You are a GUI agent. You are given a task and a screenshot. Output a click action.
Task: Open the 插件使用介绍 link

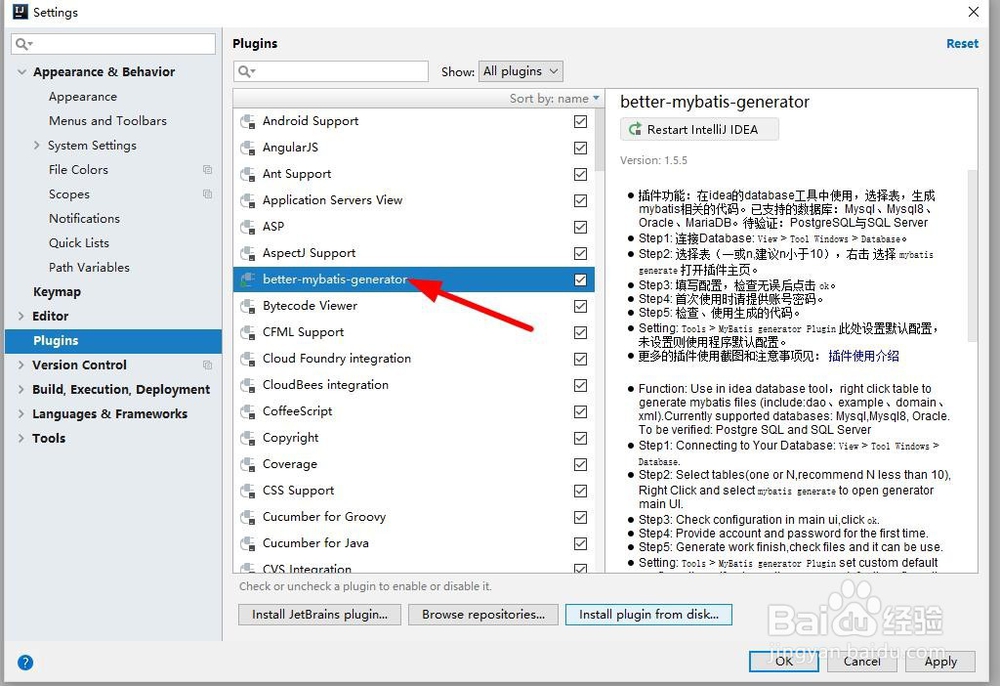(x=864, y=356)
